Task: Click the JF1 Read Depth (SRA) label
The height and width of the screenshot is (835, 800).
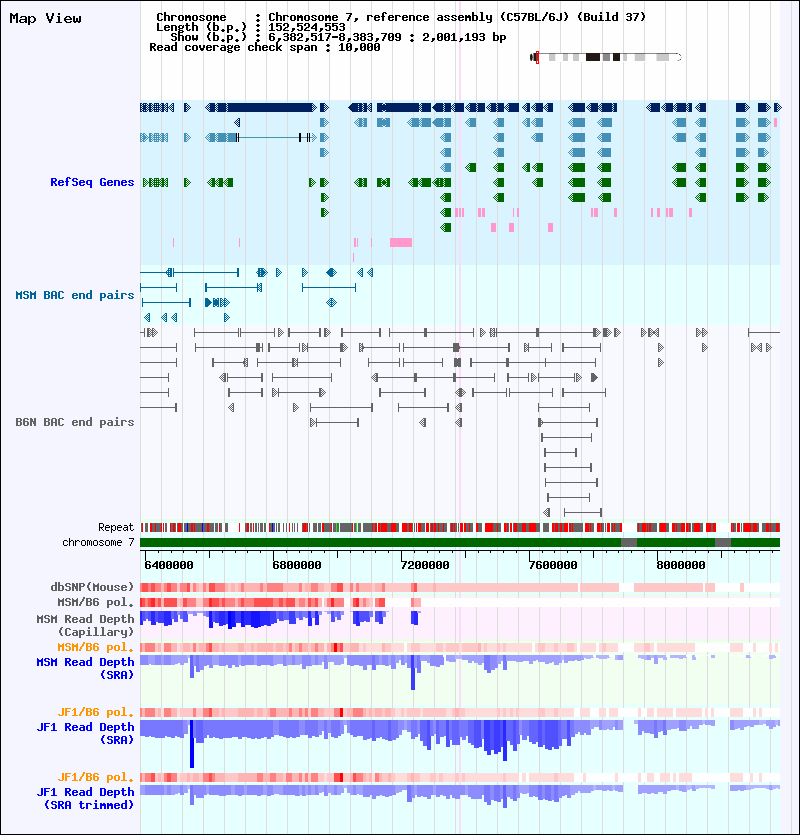Action: [x=85, y=733]
